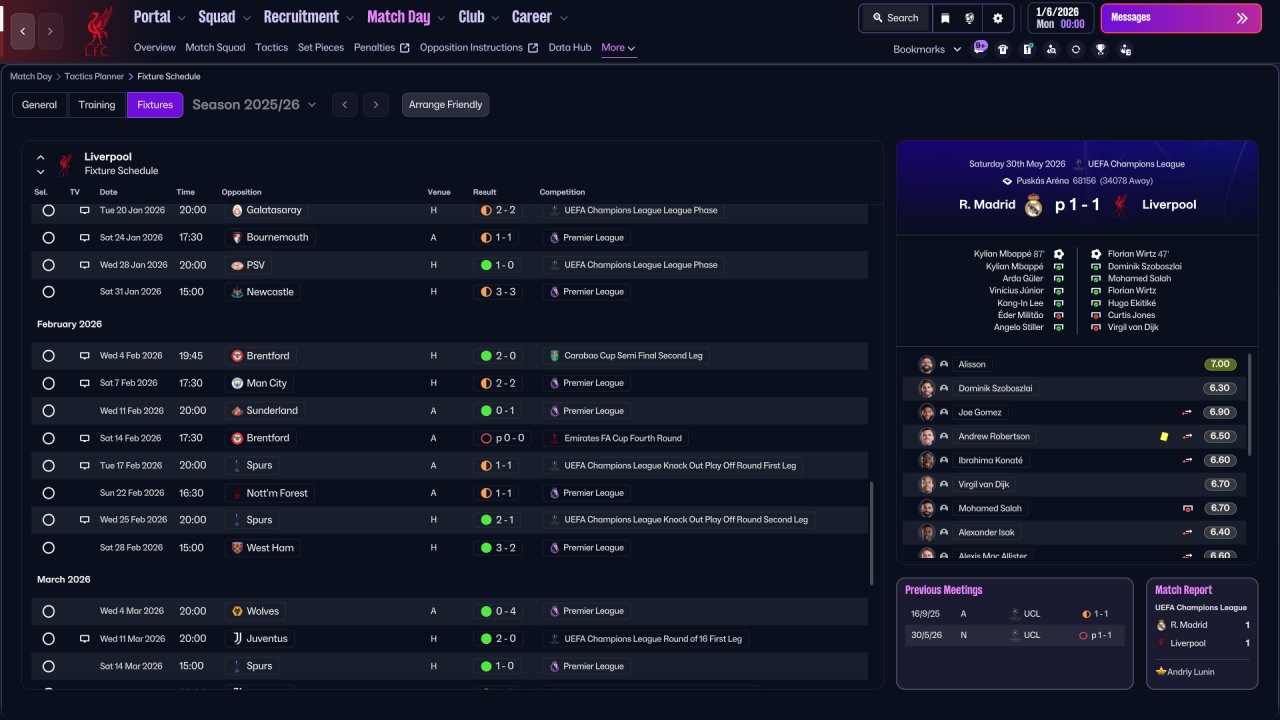
Task: Select the Newcastle fixture radio button
Action: [x=48, y=292]
